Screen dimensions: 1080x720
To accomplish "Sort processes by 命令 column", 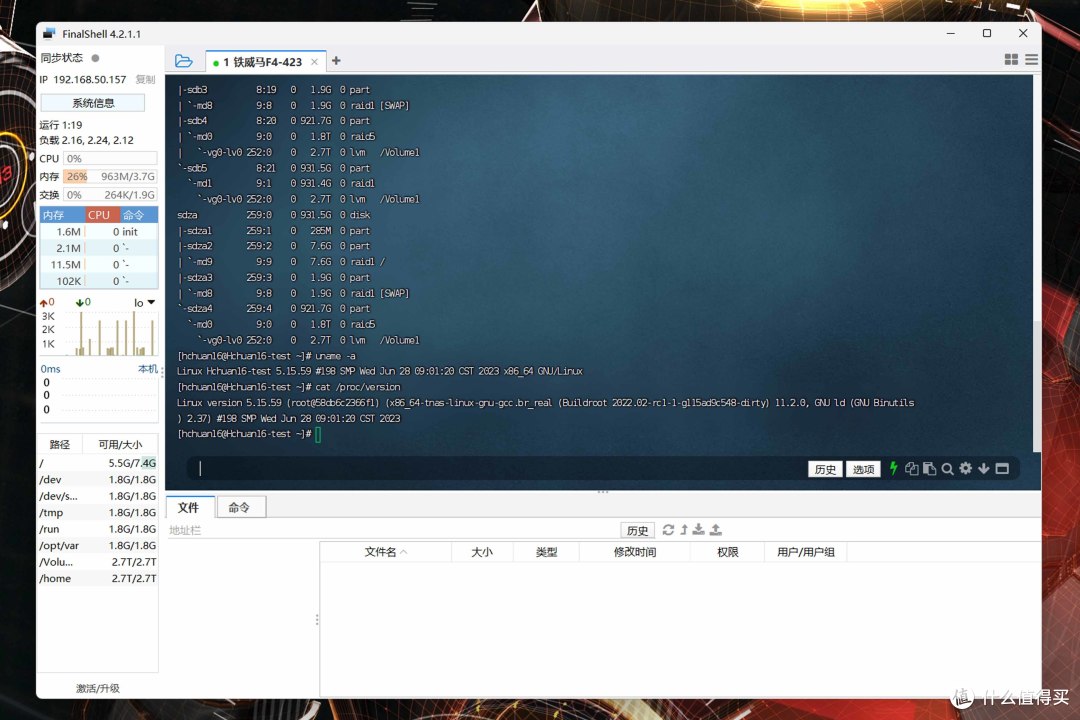I will click(138, 215).
